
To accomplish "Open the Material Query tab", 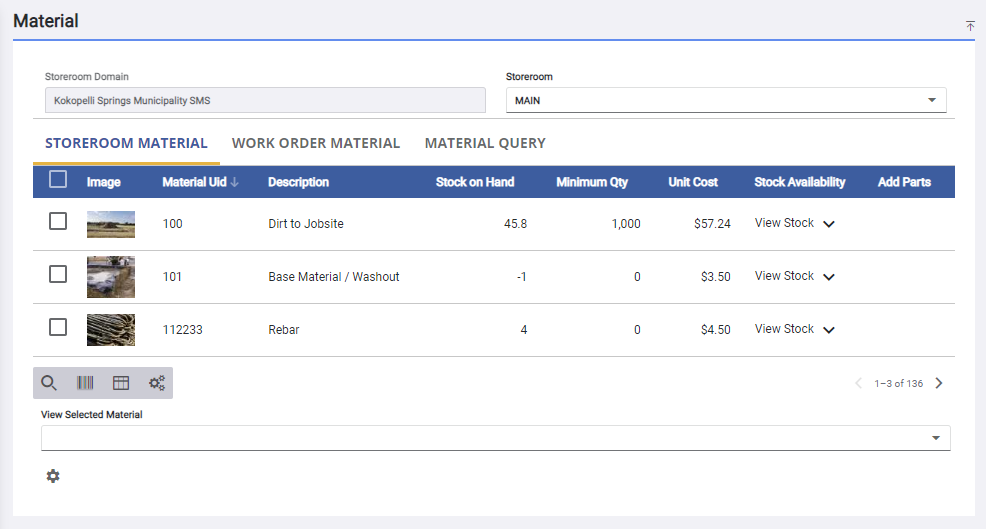I will pyautogui.click(x=485, y=143).
